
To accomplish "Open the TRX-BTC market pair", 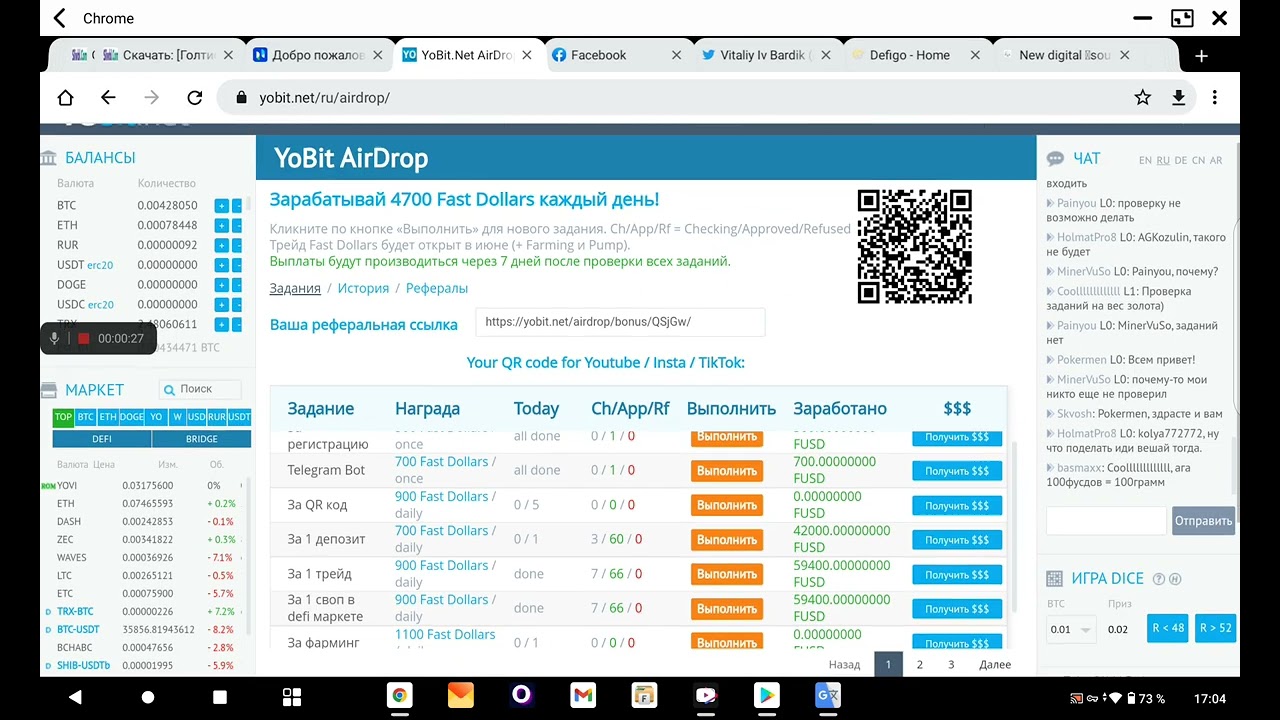I will tap(75, 612).
